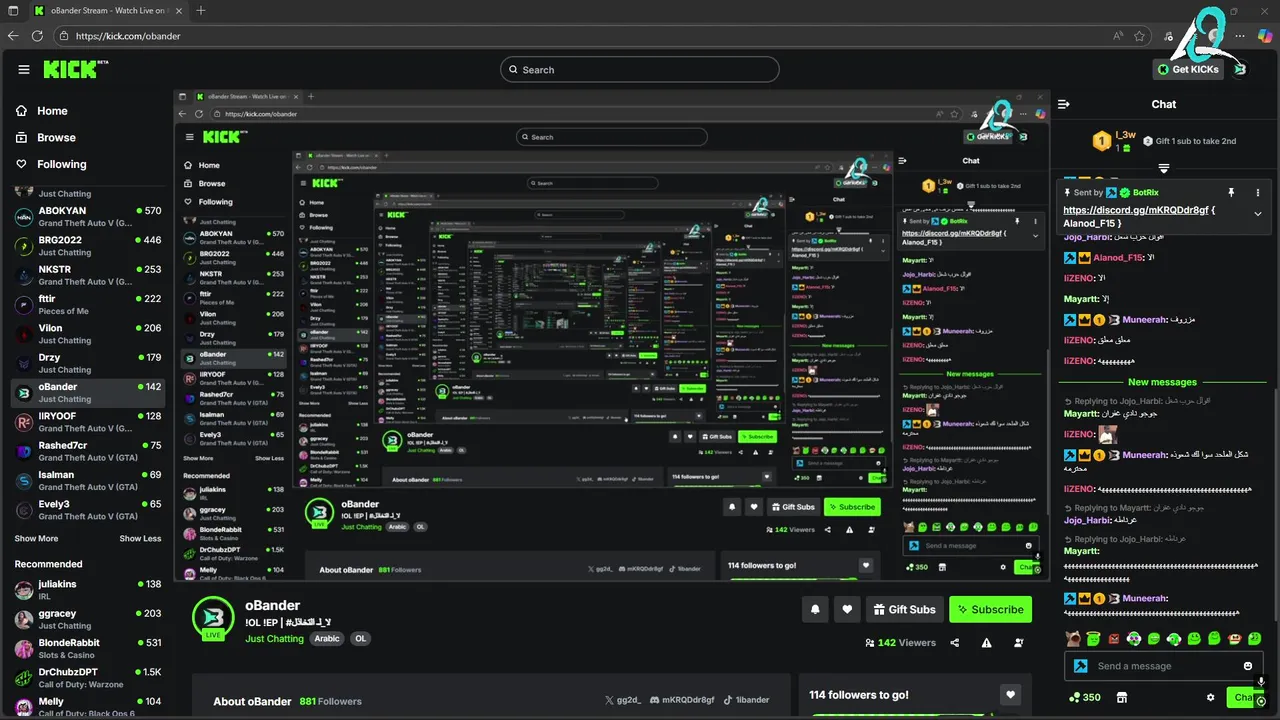Image resolution: width=1280 pixels, height=720 pixels.
Task: Click the Get KICKs button
Action: coord(1188,69)
